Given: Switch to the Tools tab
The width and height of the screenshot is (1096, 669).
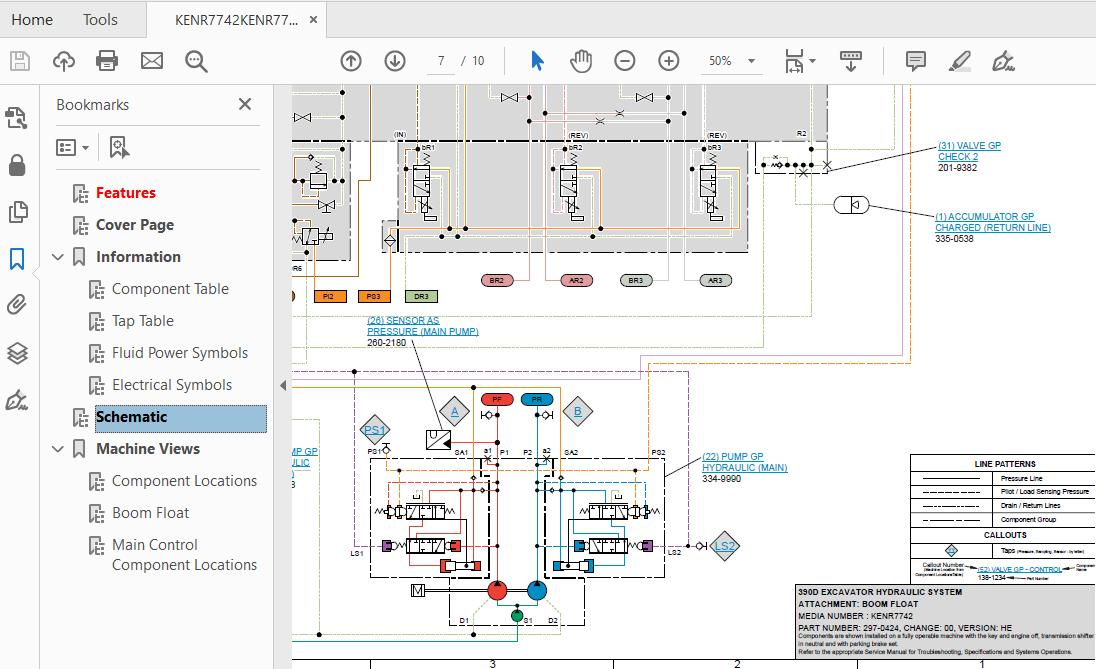Looking at the screenshot, I should pos(100,20).
